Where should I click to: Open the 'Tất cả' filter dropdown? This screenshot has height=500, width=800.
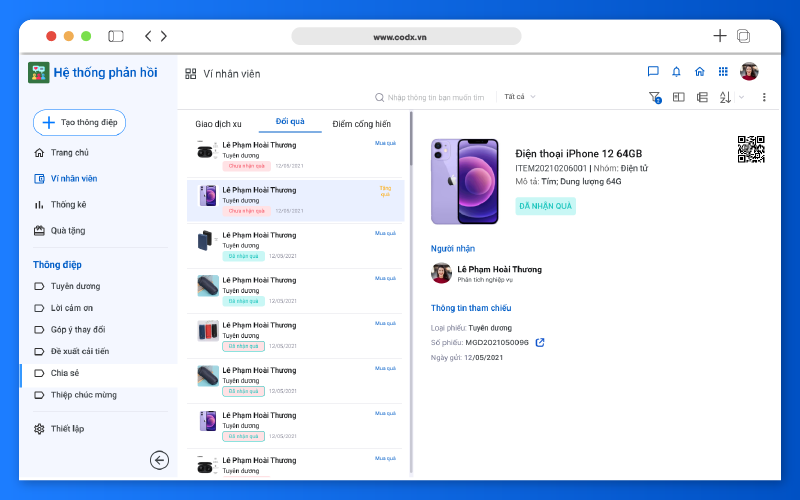519,96
